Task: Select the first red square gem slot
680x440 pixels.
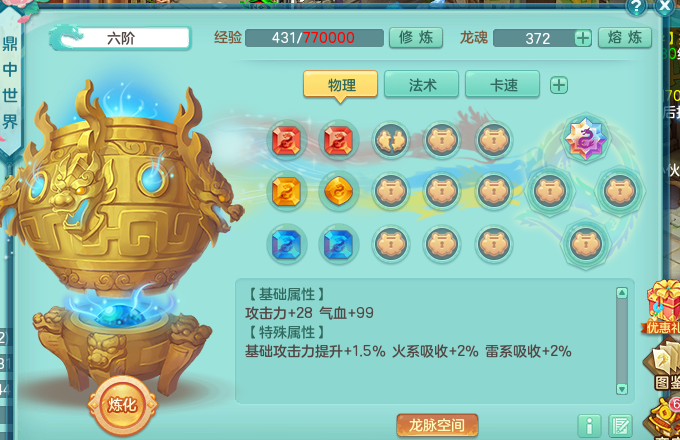Action: 287,141
